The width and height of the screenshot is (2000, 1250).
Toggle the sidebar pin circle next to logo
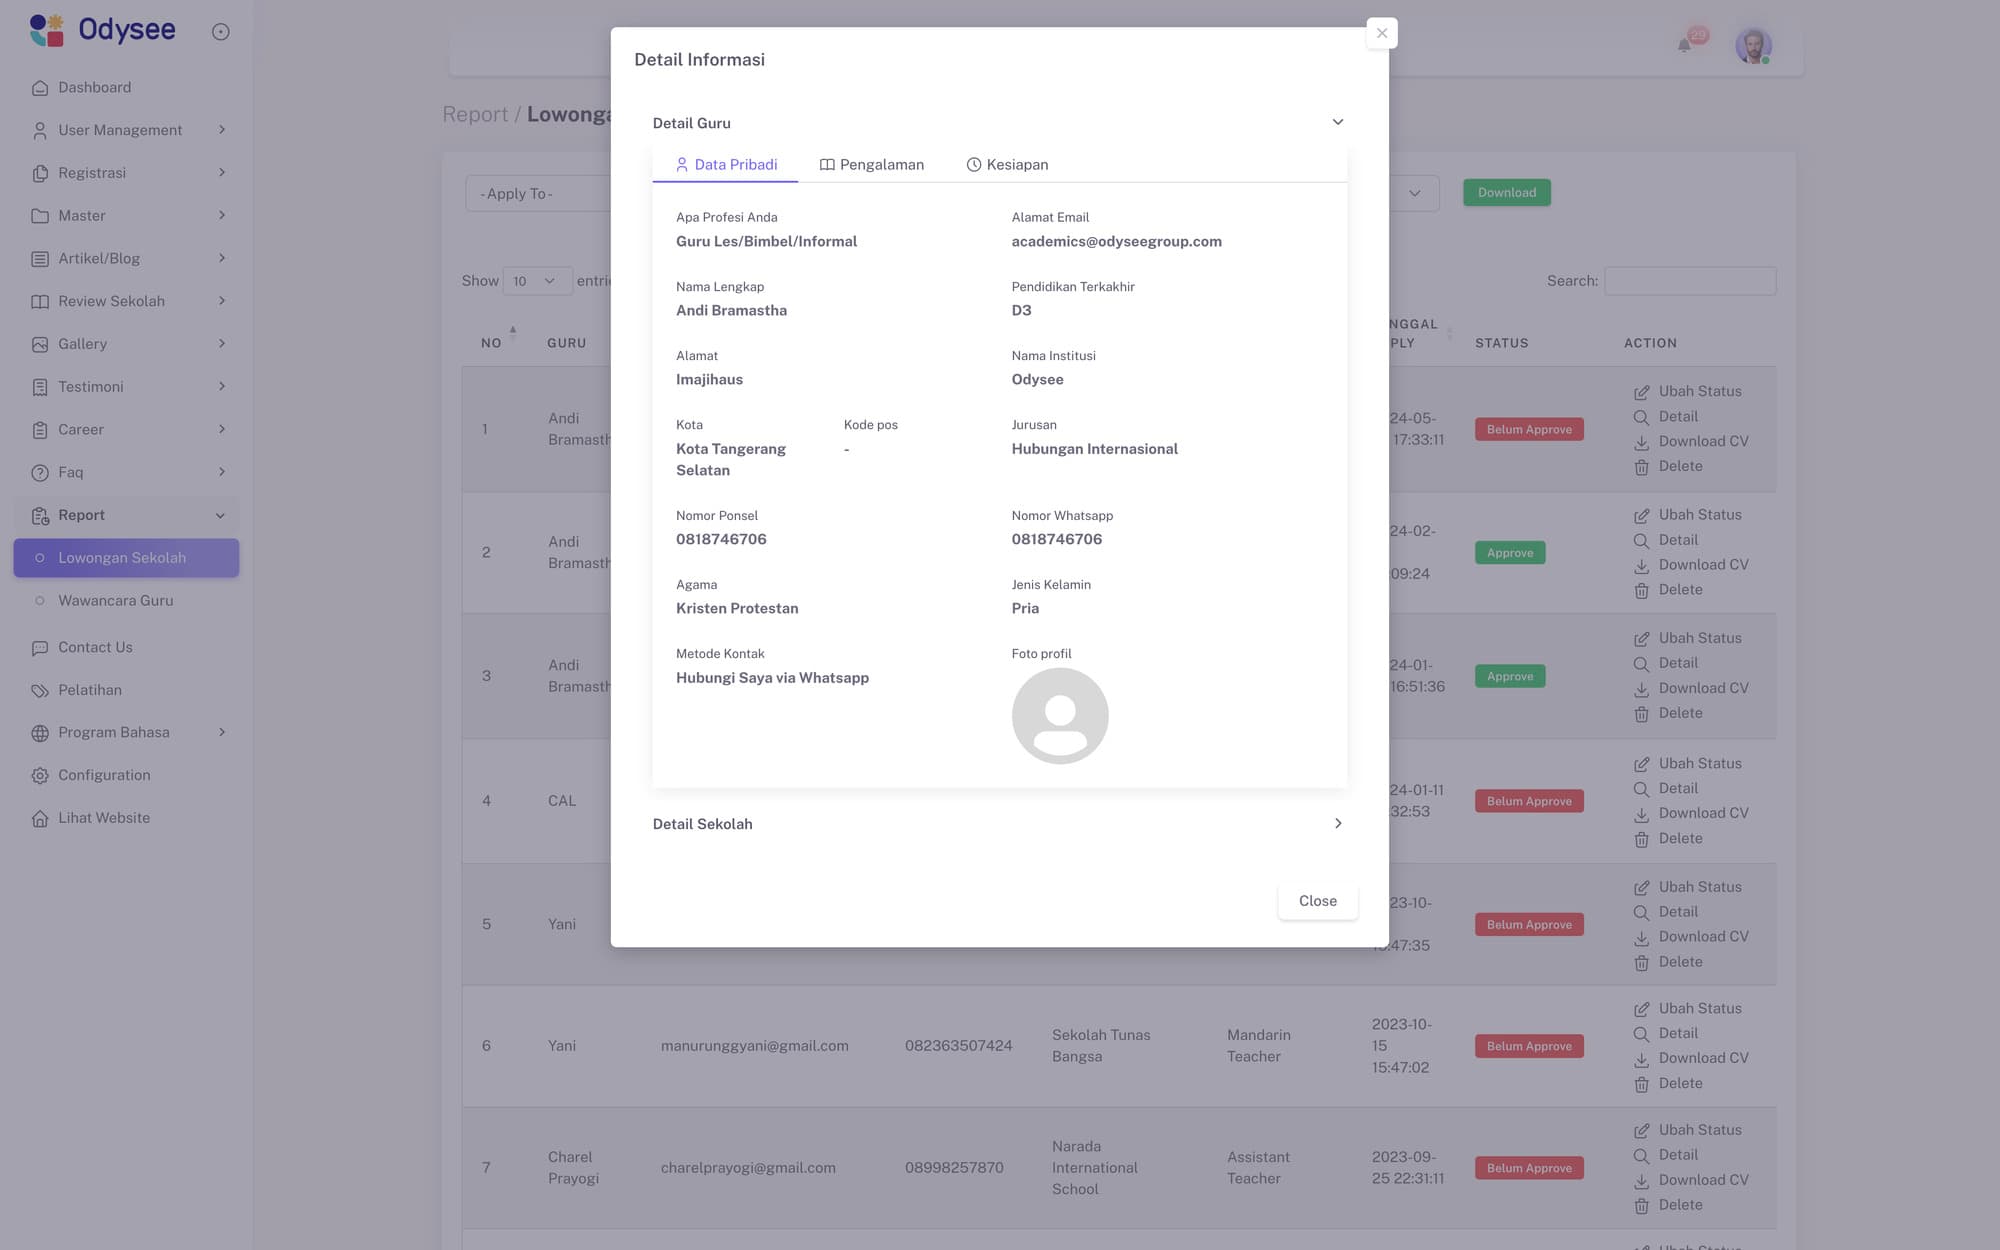point(221,32)
